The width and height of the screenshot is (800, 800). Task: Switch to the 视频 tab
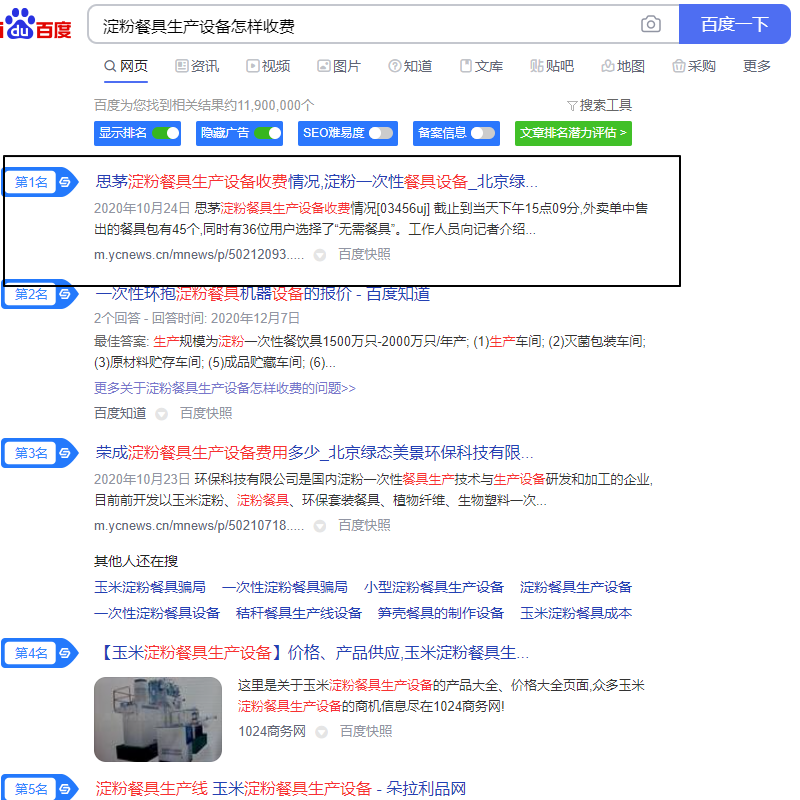(x=268, y=66)
